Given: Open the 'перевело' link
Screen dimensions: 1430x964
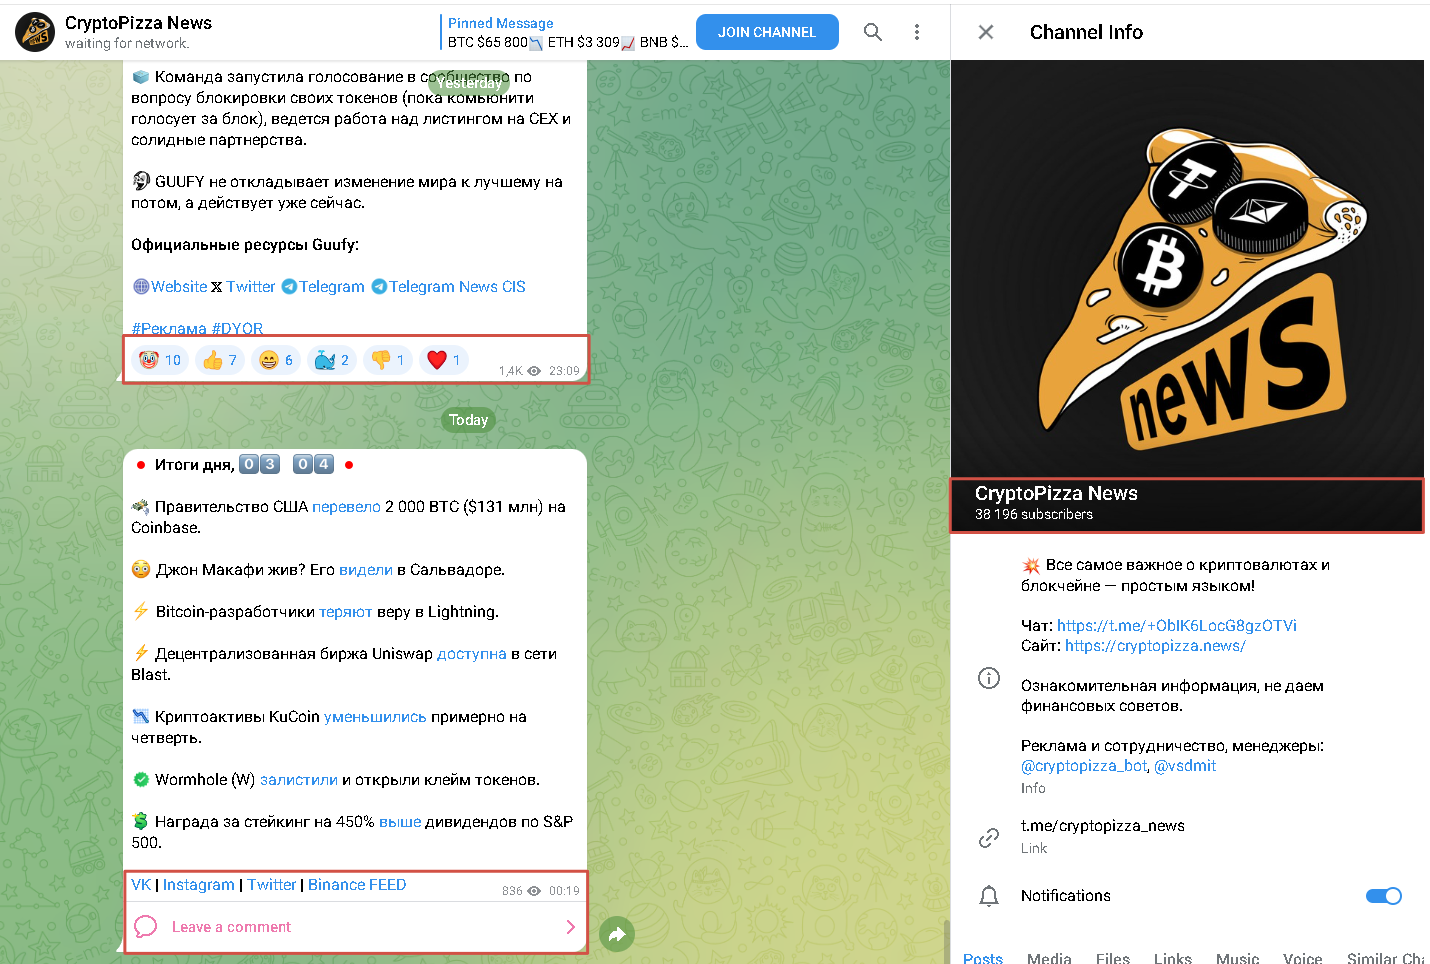Looking at the screenshot, I should 346,507.
